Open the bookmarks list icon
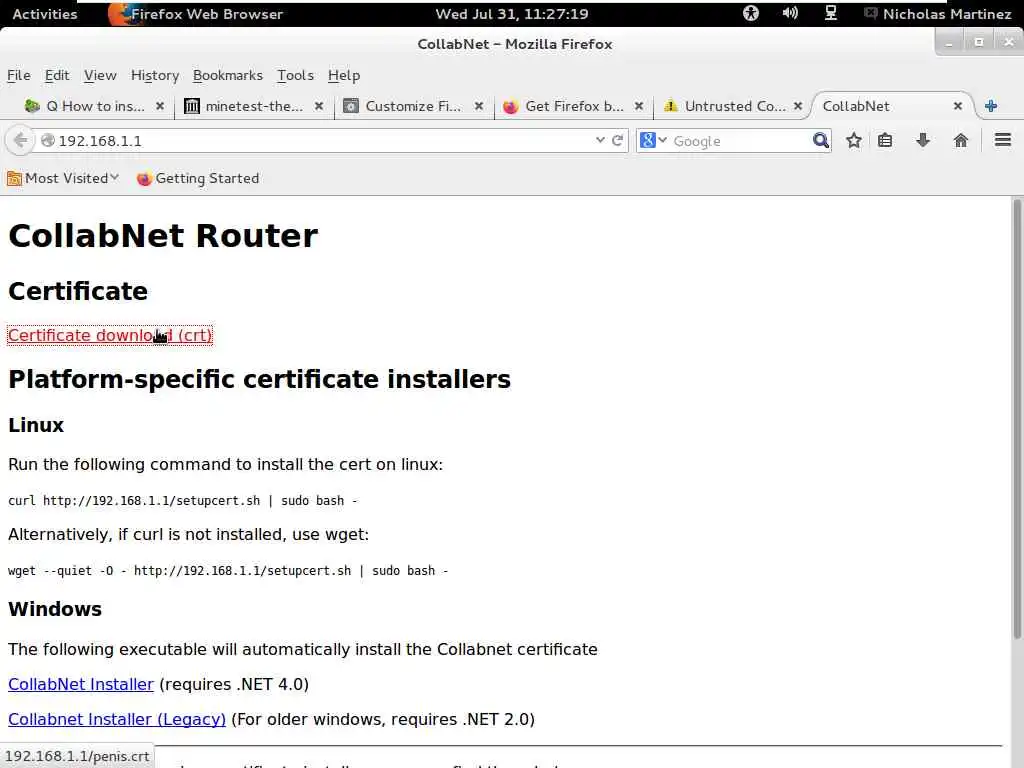Screen dimensions: 1024x768 (885, 140)
